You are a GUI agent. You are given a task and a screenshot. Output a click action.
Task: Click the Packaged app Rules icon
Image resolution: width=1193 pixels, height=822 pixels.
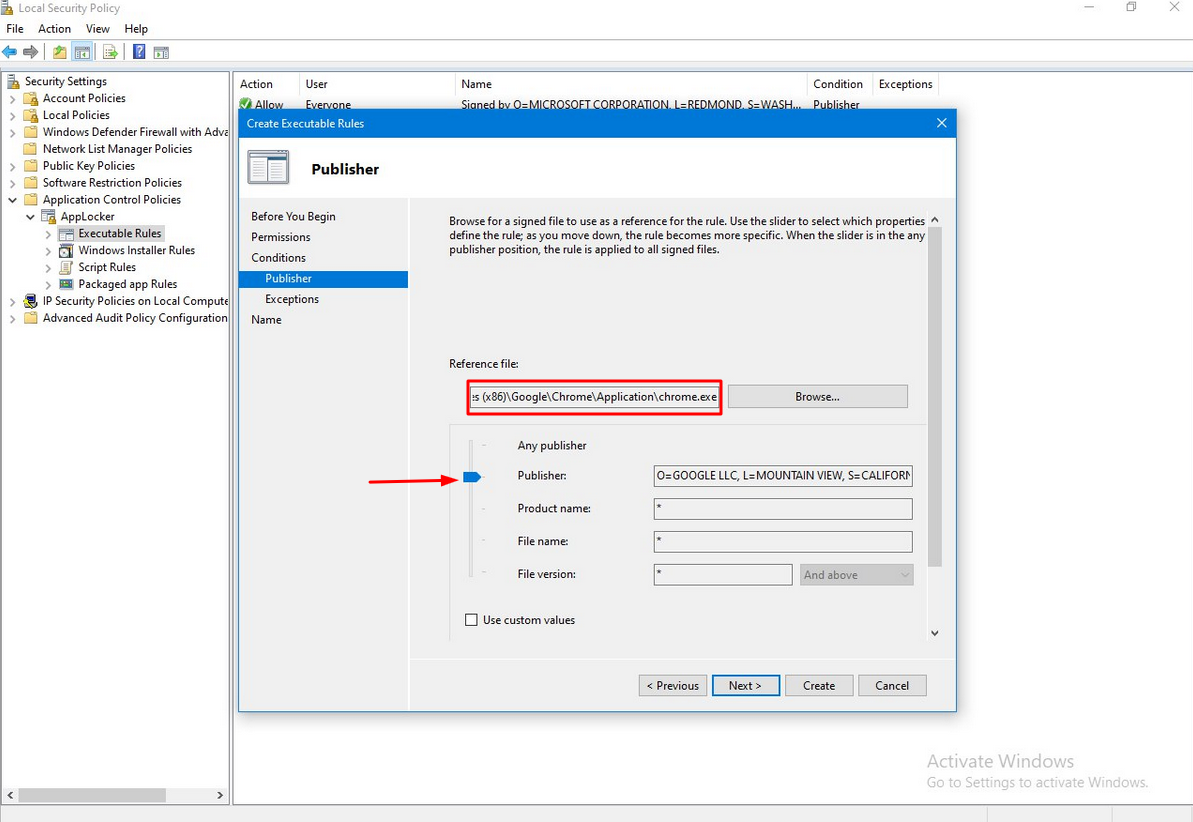[67, 284]
